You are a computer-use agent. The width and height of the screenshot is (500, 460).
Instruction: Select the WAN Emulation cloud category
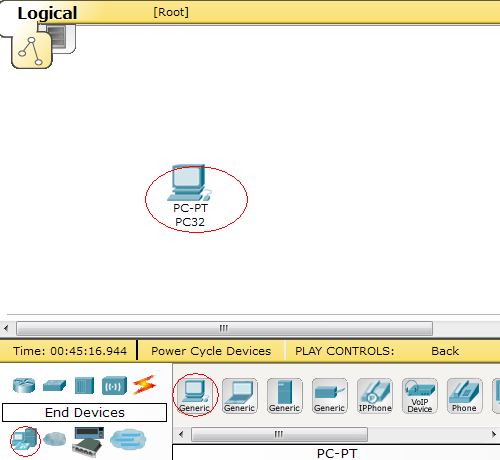click(55, 439)
